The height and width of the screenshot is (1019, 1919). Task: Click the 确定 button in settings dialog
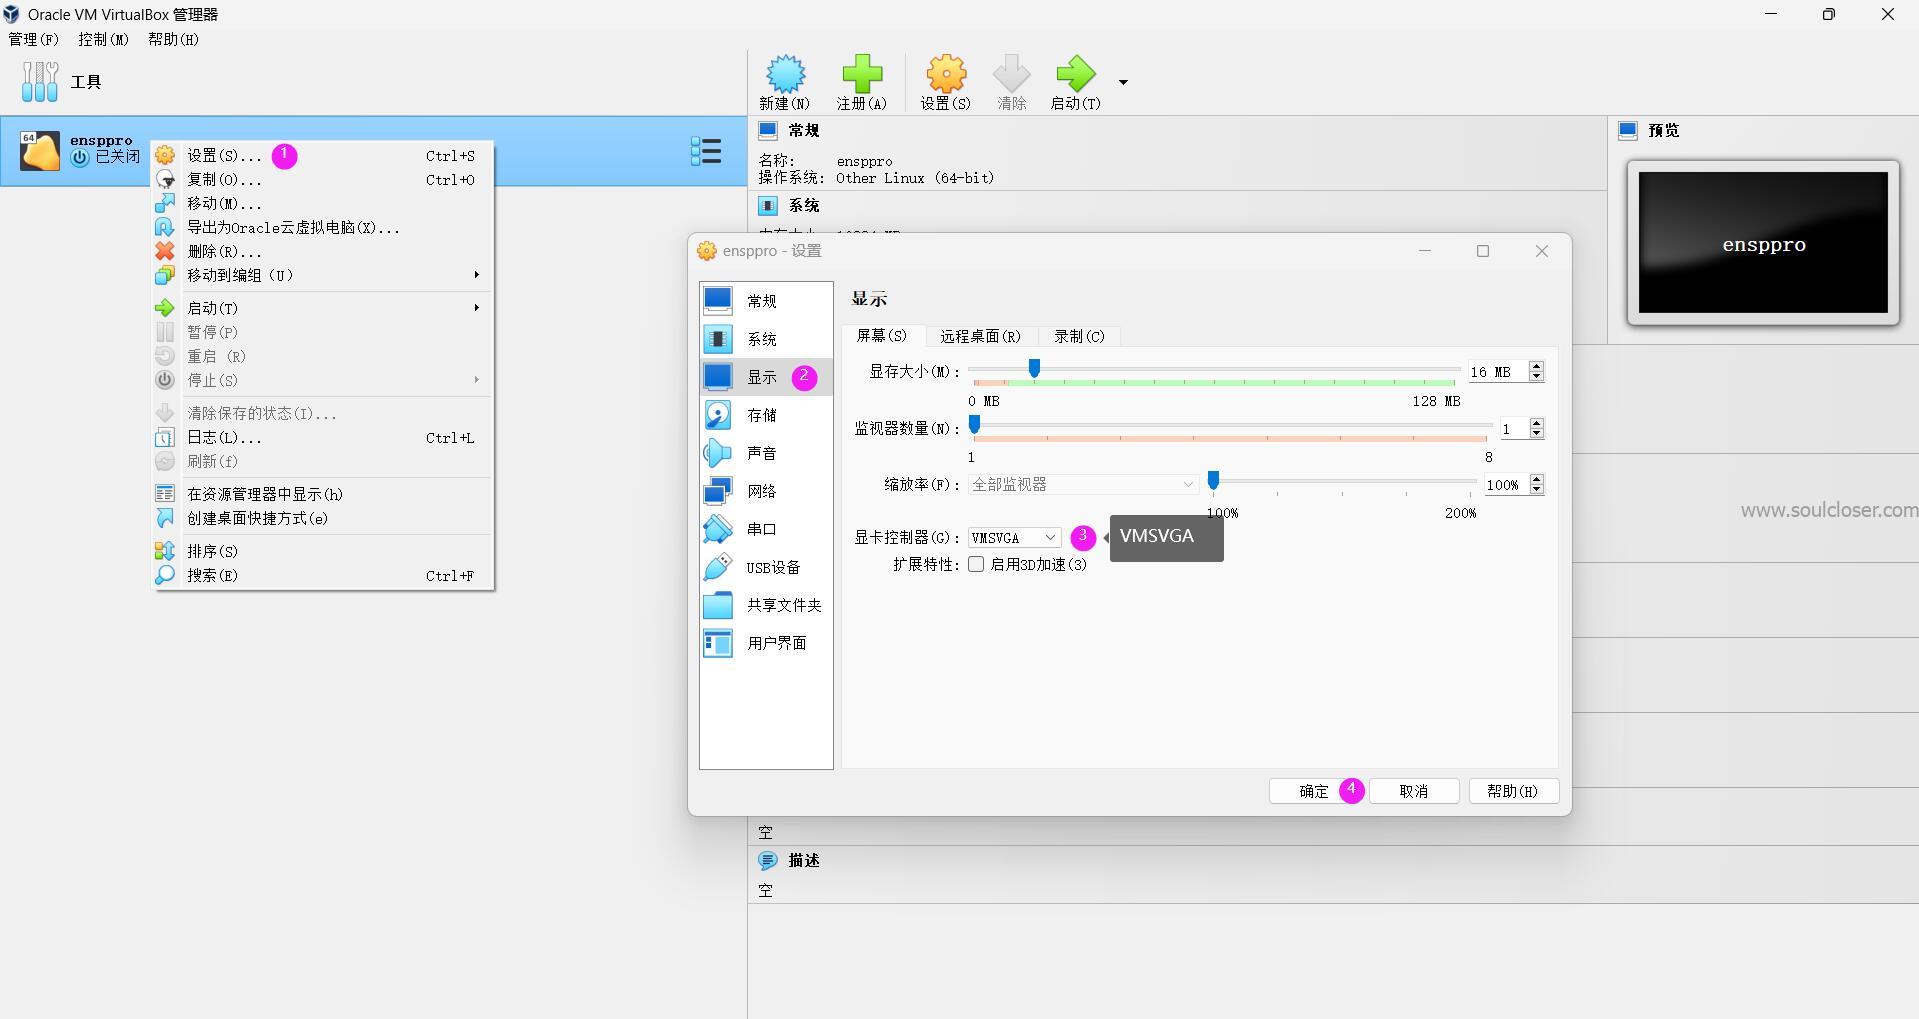[1314, 791]
